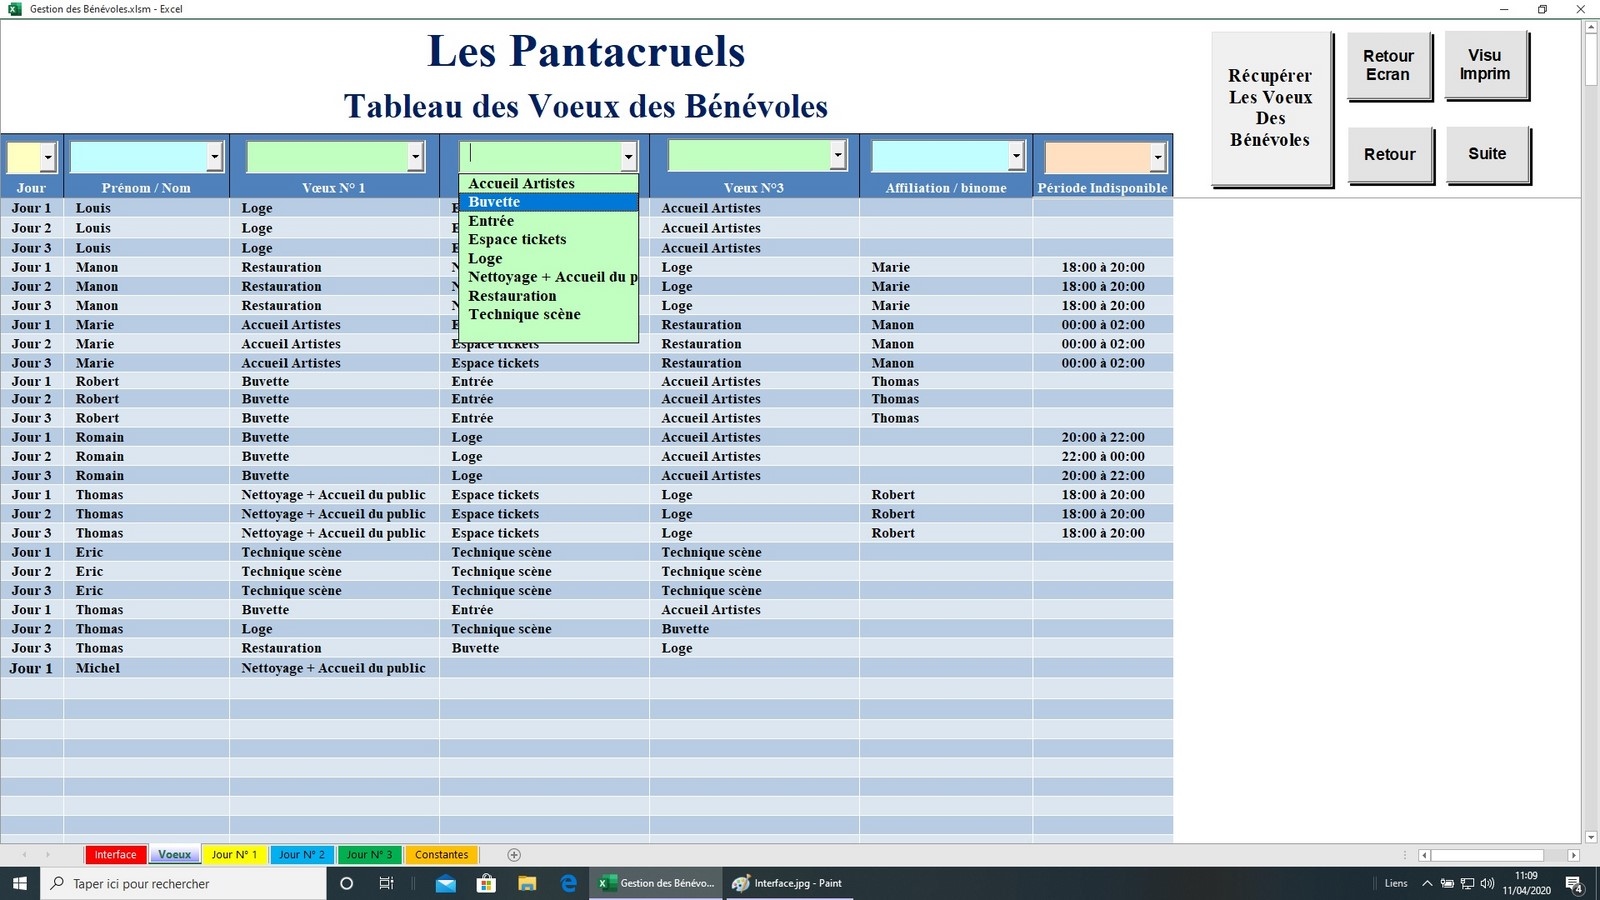Switch to the Interface sheet tab
Screen dimensions: 1600x900
116,855
